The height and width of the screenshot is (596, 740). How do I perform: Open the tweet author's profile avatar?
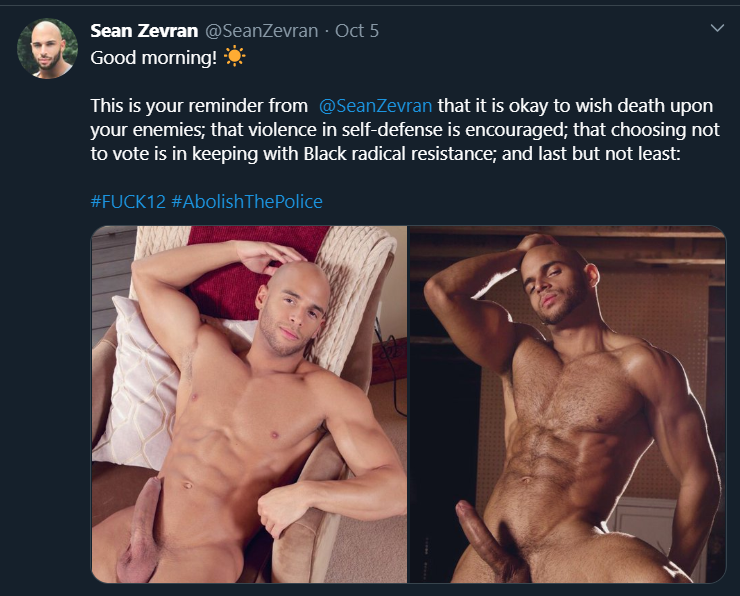[x=47, y=48]
